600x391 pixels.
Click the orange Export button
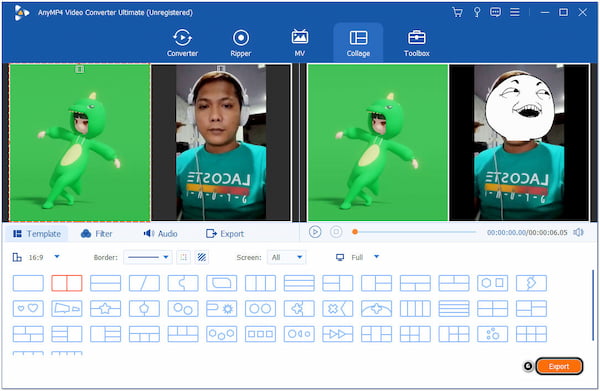[x=559, y=366]
